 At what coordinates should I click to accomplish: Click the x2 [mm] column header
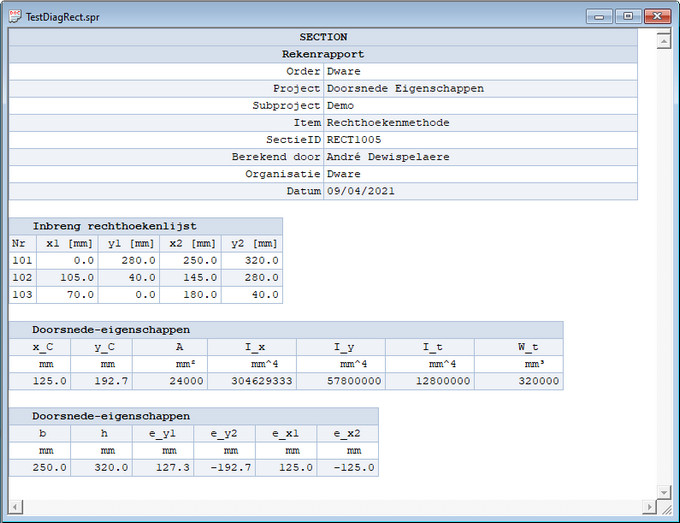point(193,244)
